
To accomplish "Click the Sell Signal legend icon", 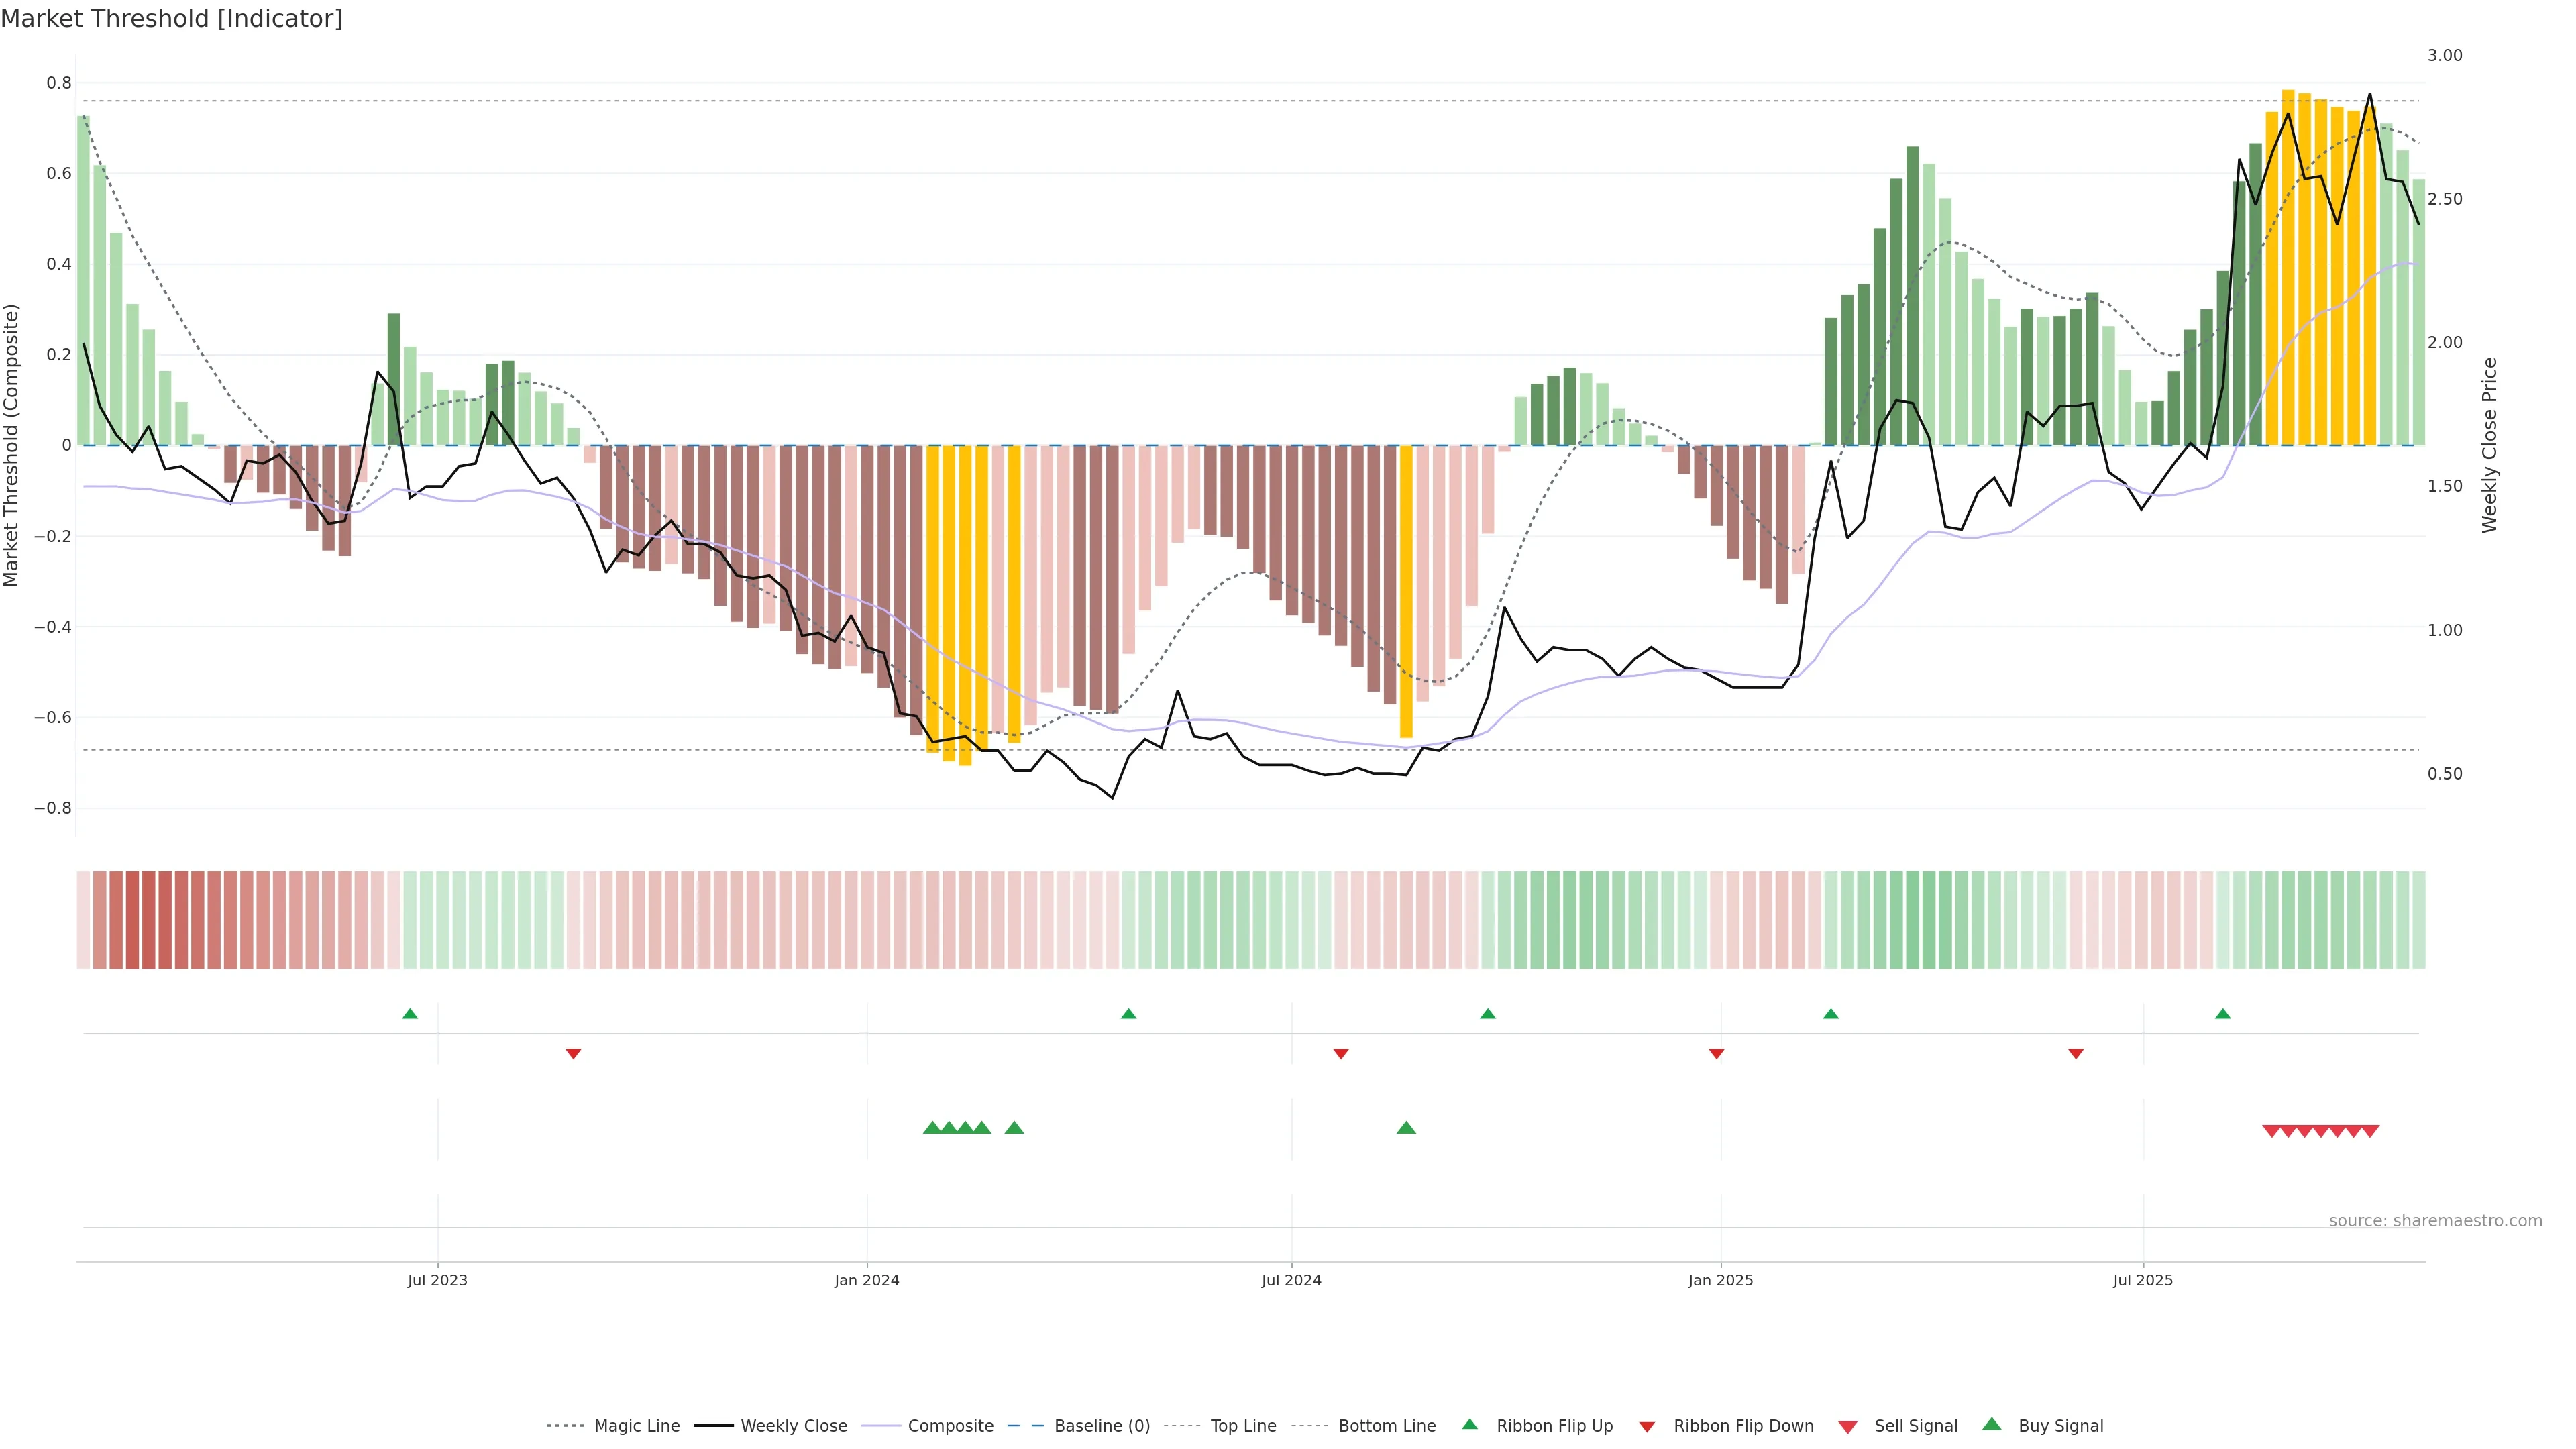I will click(x=1848, y=1427).
